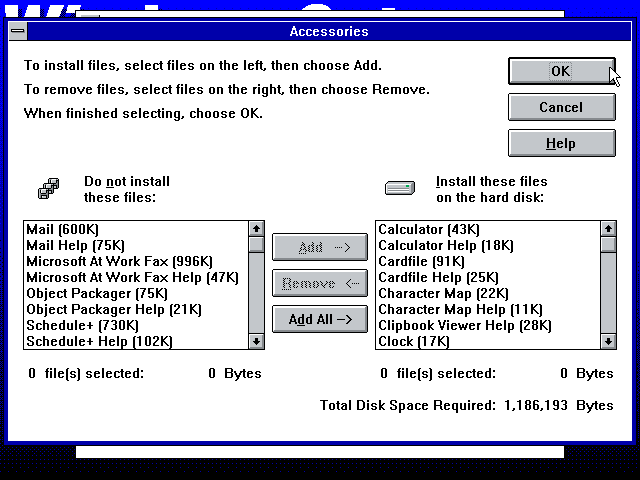The height and width of the screenshot is (480, 640).
Task: Cancel the Accessories dialog
Action: [562, 107]
